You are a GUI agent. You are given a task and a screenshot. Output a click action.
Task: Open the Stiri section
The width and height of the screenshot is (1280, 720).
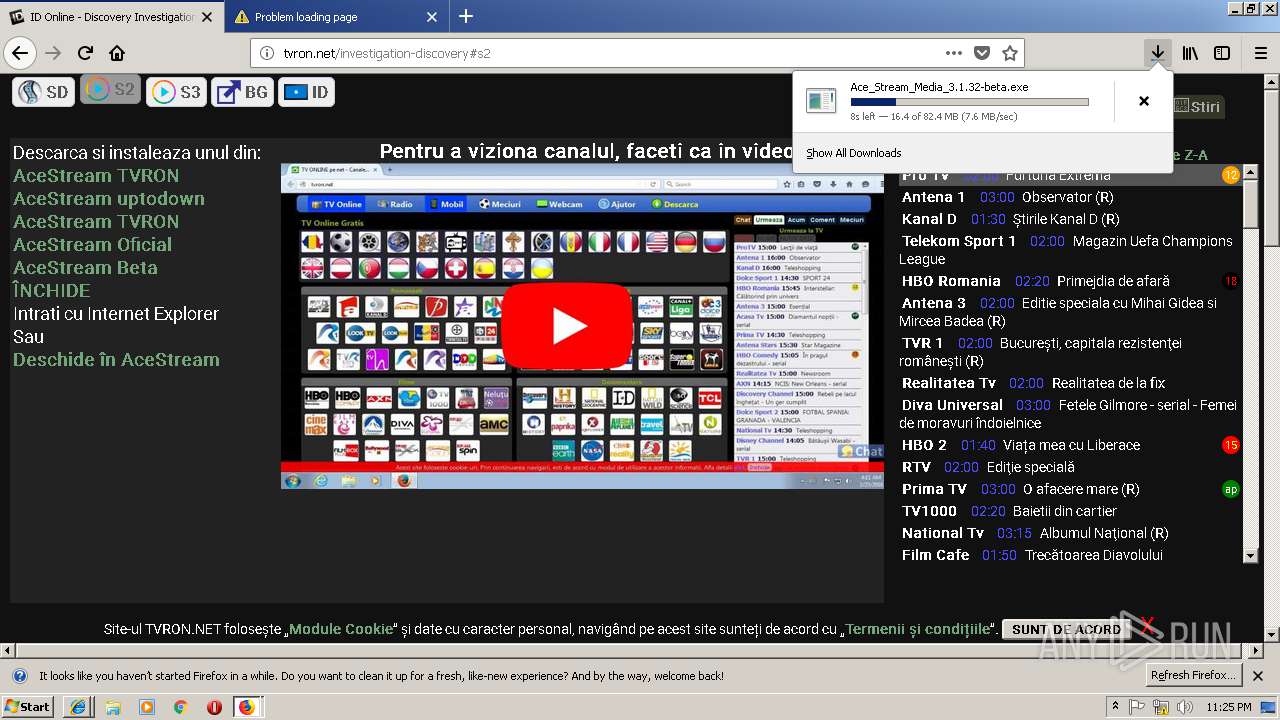1198,107
